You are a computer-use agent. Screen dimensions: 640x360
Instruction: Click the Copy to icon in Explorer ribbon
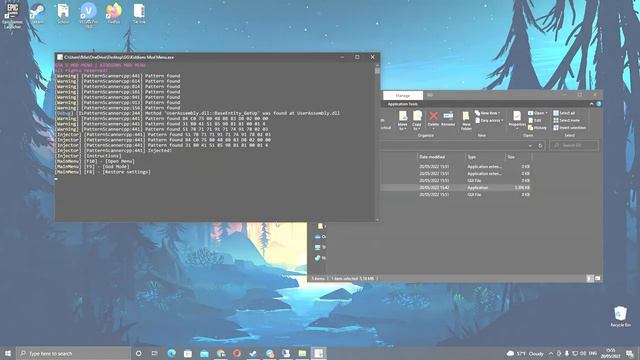click(x=417, y=120)
